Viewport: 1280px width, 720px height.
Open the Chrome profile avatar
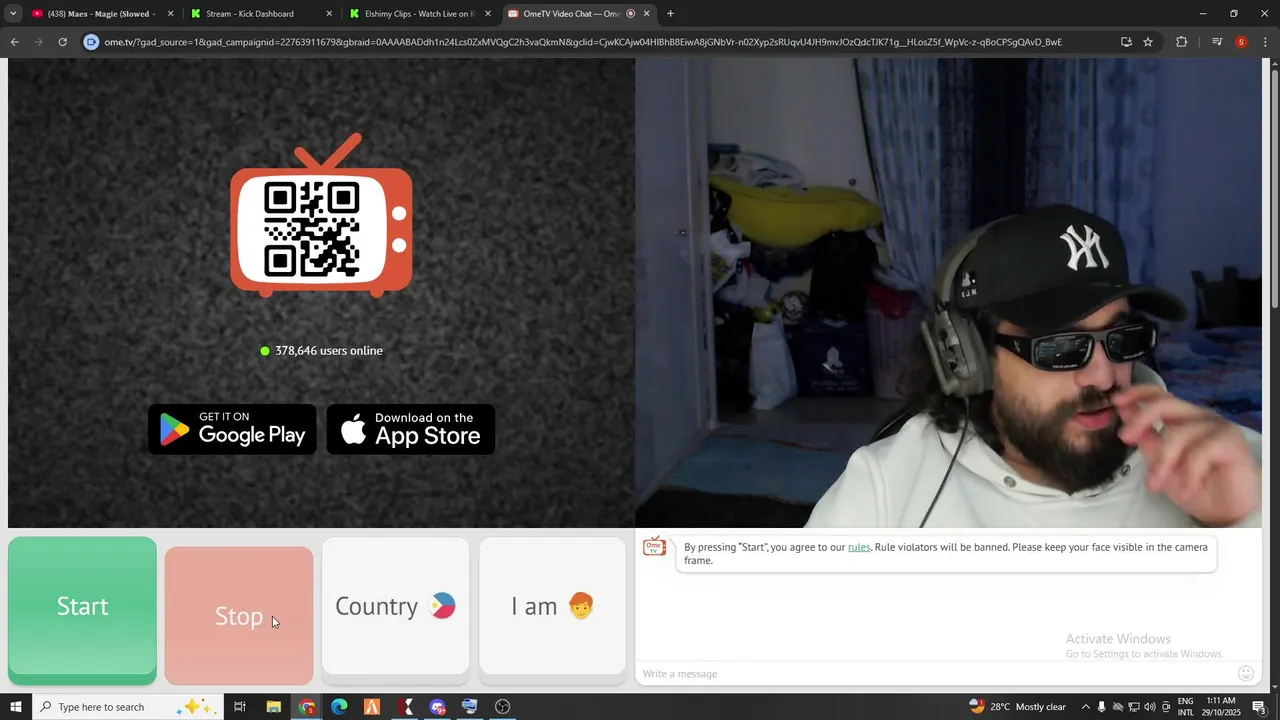[x=1241, y=42]
